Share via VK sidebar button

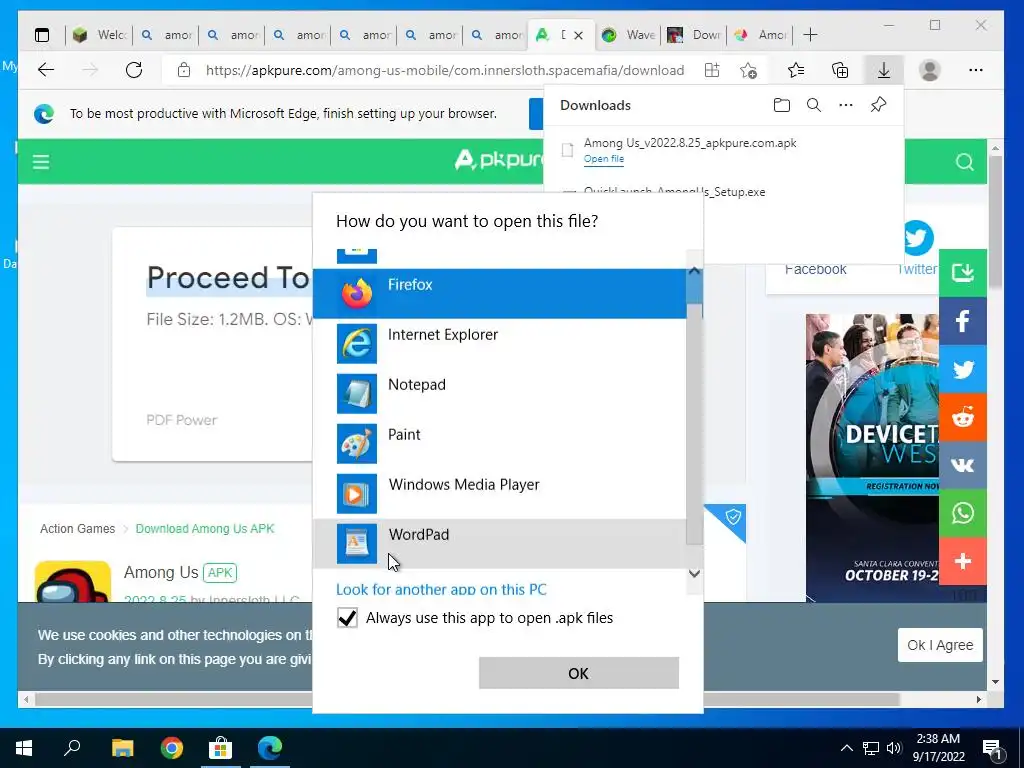pyautogui.click(x=963, y=466)
